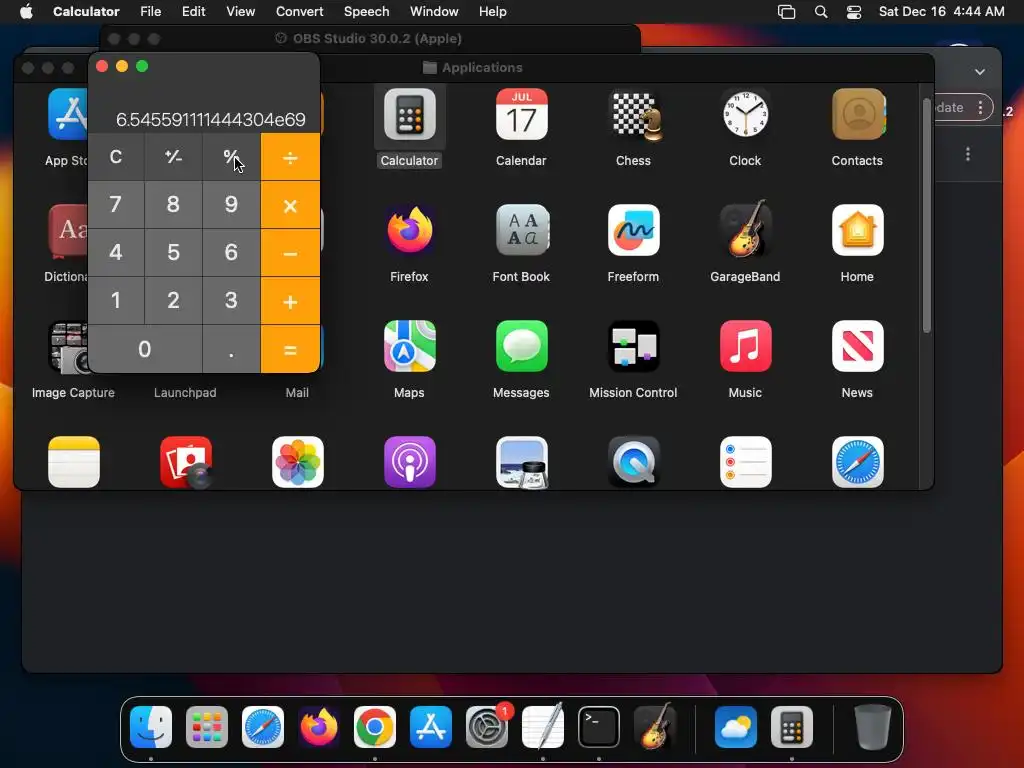Open the Font Book app

(521, 231)
